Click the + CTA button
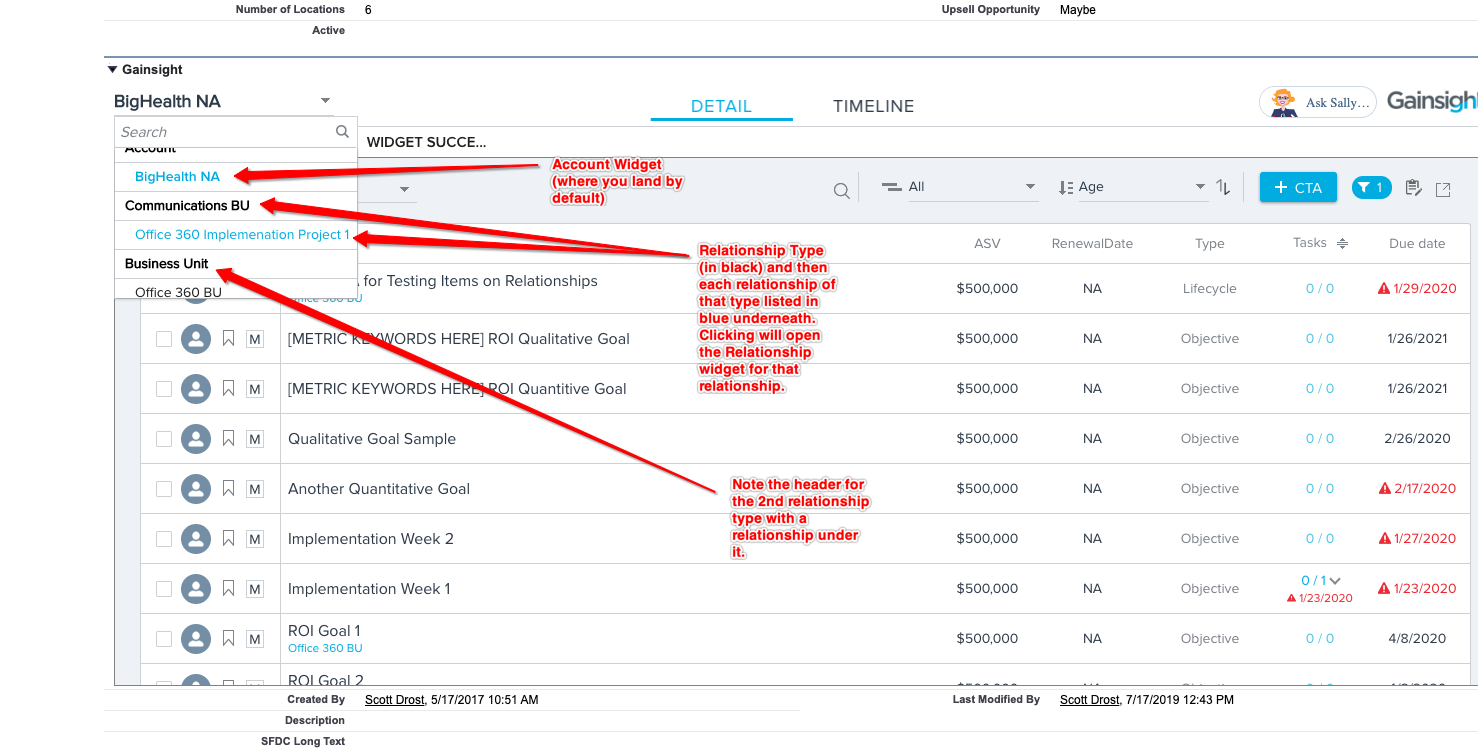Viewport: 1478px width, 750px height. tap(1298, 187)
